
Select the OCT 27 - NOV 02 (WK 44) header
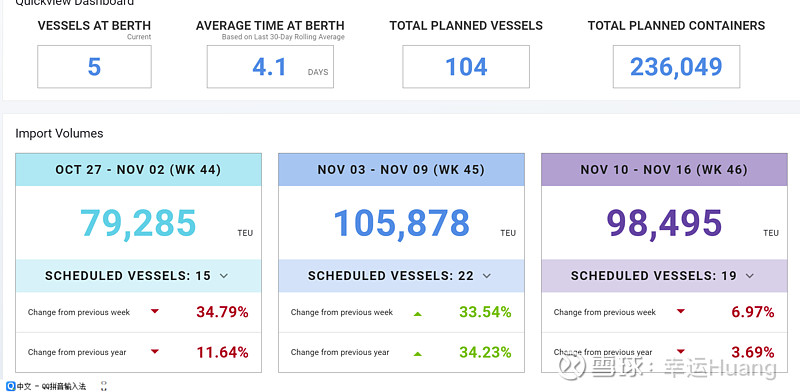tap(138, 169)
